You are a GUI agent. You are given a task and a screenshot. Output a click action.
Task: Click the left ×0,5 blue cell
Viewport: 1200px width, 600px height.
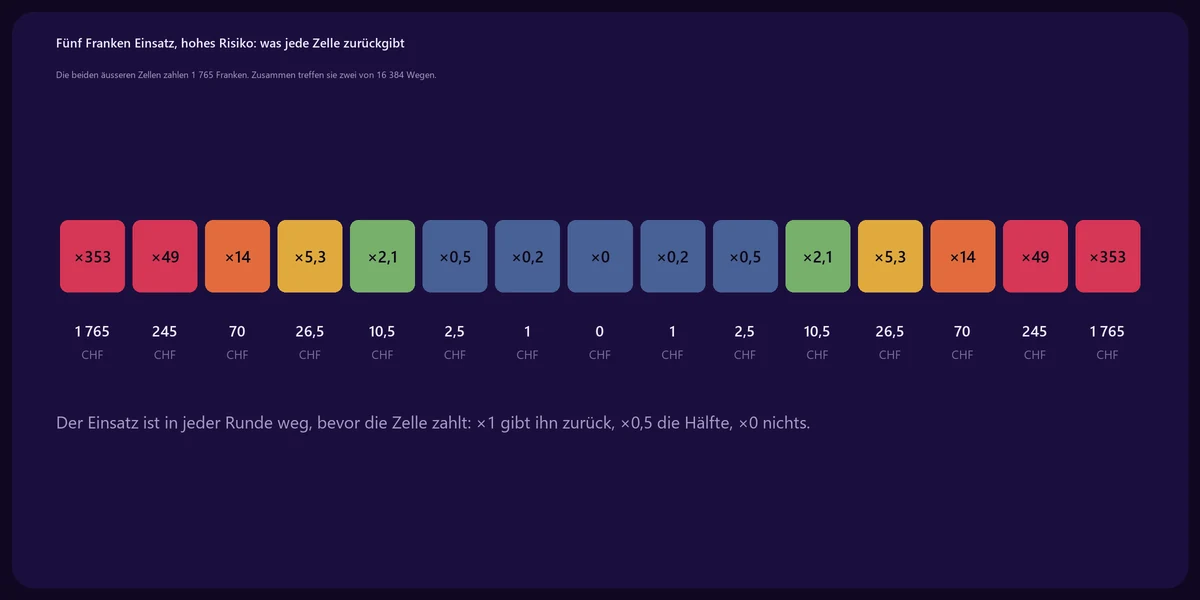tap(455, 256)
